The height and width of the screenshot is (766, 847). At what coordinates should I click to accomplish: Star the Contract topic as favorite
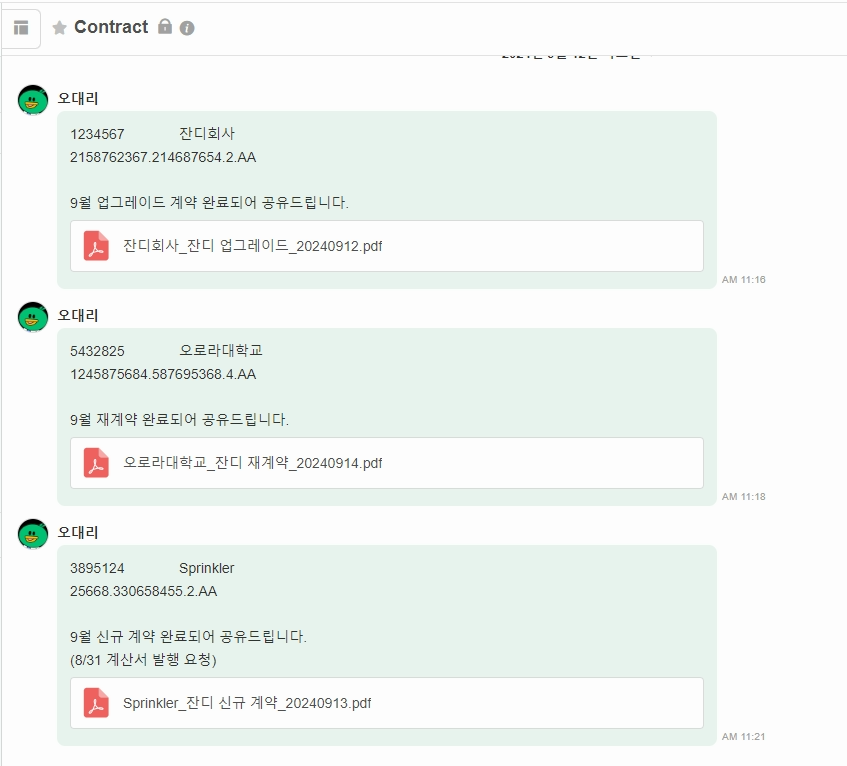click(62, 27)
